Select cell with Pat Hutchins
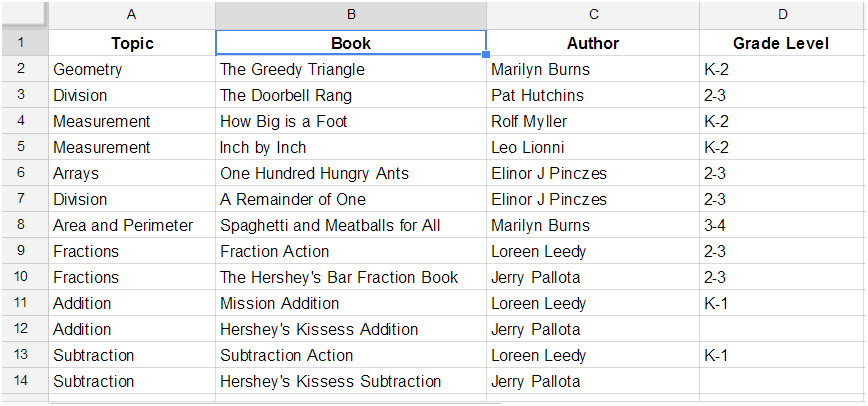This screenshot has height=406, width=868. point(593,95)
